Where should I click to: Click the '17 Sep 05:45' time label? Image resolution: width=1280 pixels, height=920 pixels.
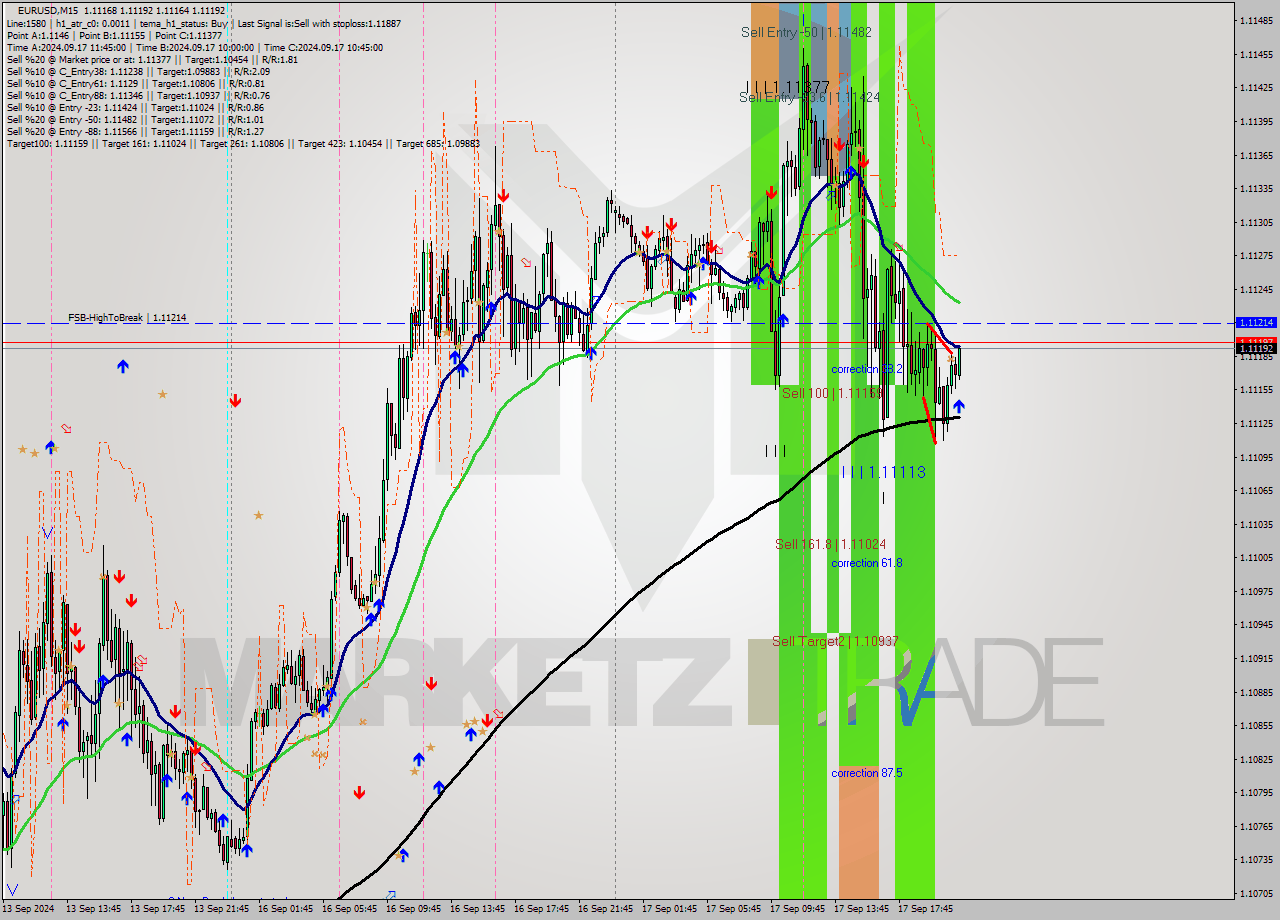[x=733, y=909]
